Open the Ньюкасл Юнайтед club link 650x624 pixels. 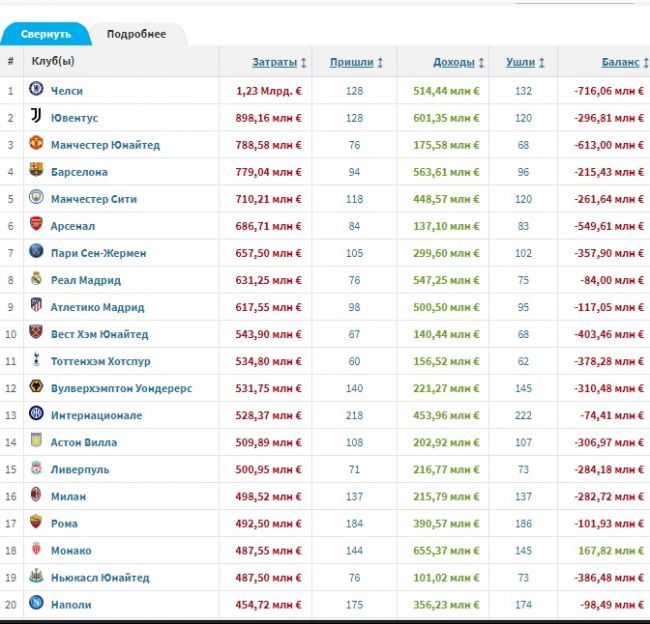tap(100, 578)
